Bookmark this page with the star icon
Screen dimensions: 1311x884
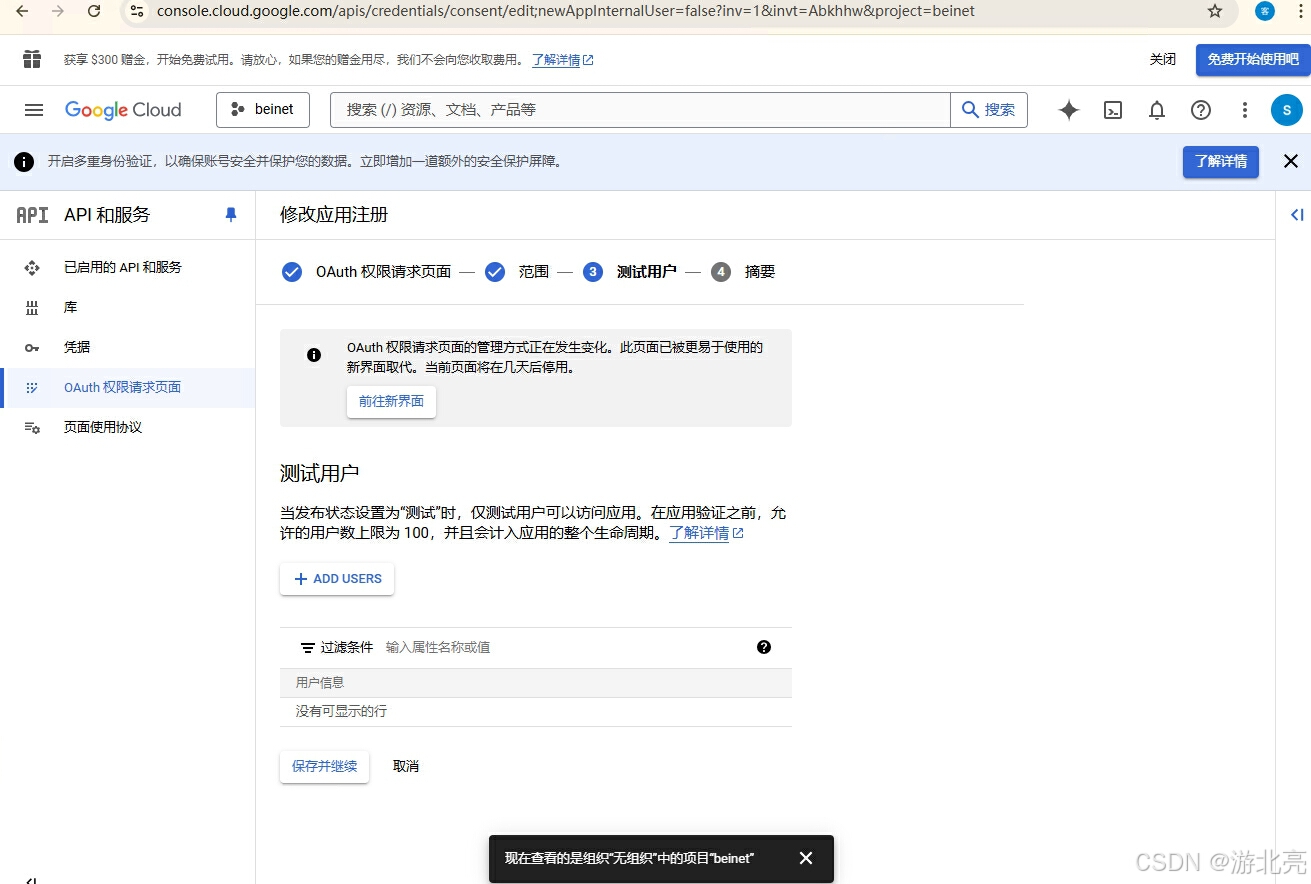[x=1215, y=11]
